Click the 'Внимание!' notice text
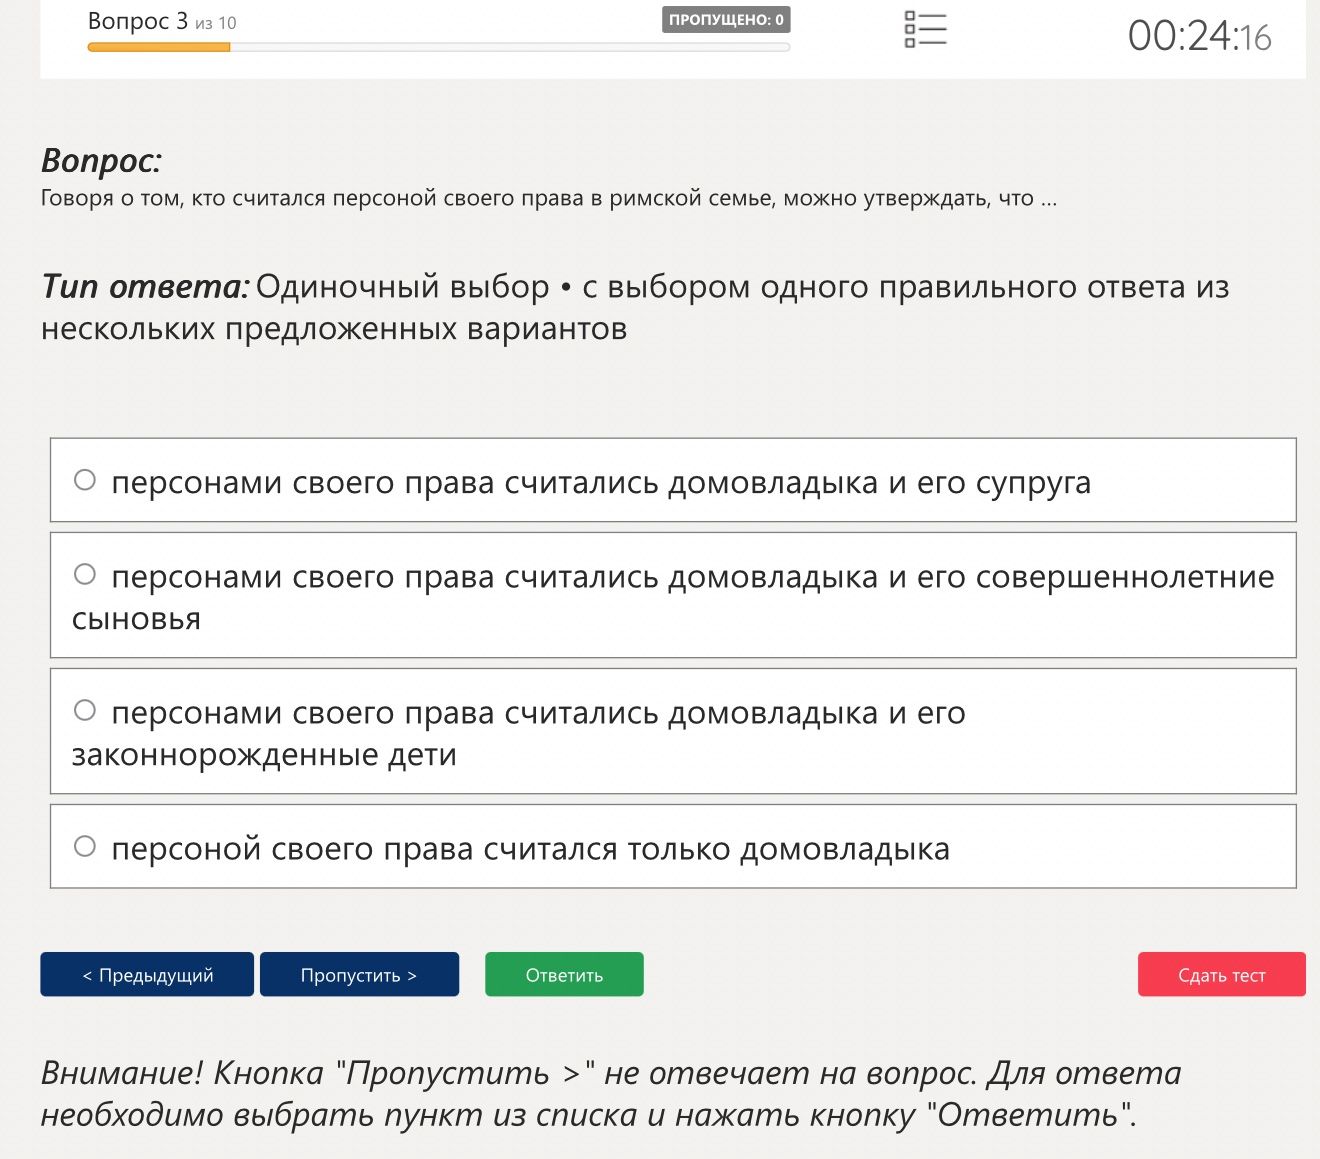The height and width of the screenshot is (1159, 1320). coord(611,1093)
